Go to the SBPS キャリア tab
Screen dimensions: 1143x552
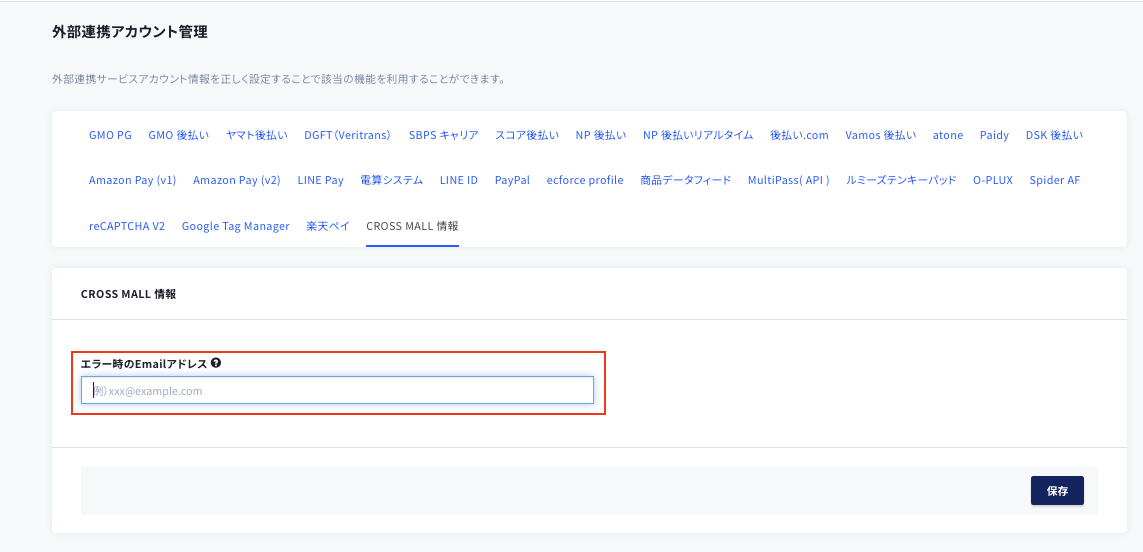(x=443, y=135)
